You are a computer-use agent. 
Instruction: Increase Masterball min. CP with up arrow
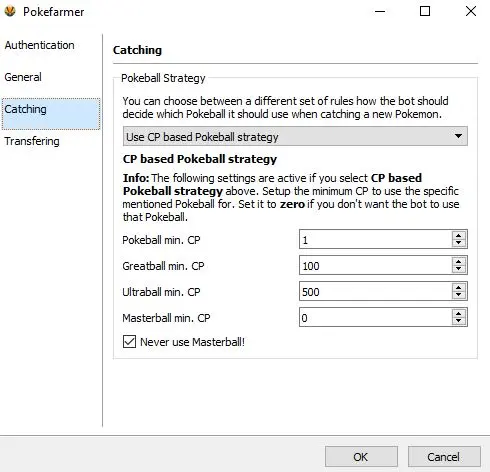click(x=459, y=313)
